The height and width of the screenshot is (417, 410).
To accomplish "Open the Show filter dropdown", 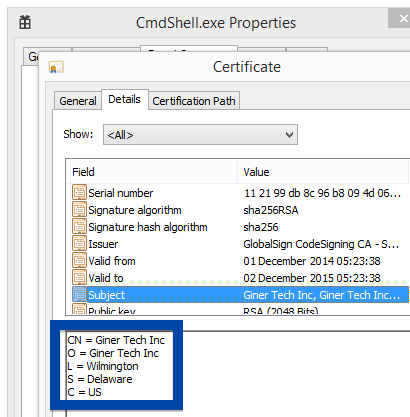I will pyautogui.click(x=200, y=135).
